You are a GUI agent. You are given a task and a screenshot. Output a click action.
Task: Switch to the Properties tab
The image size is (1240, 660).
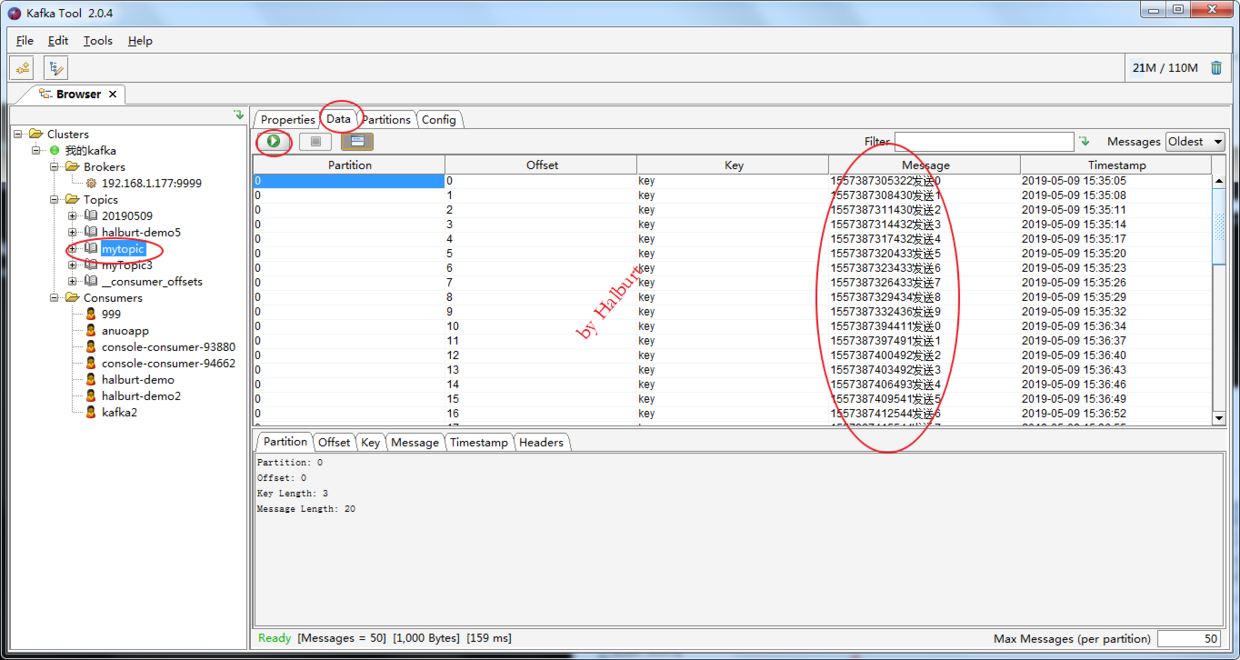coord(288,119)
